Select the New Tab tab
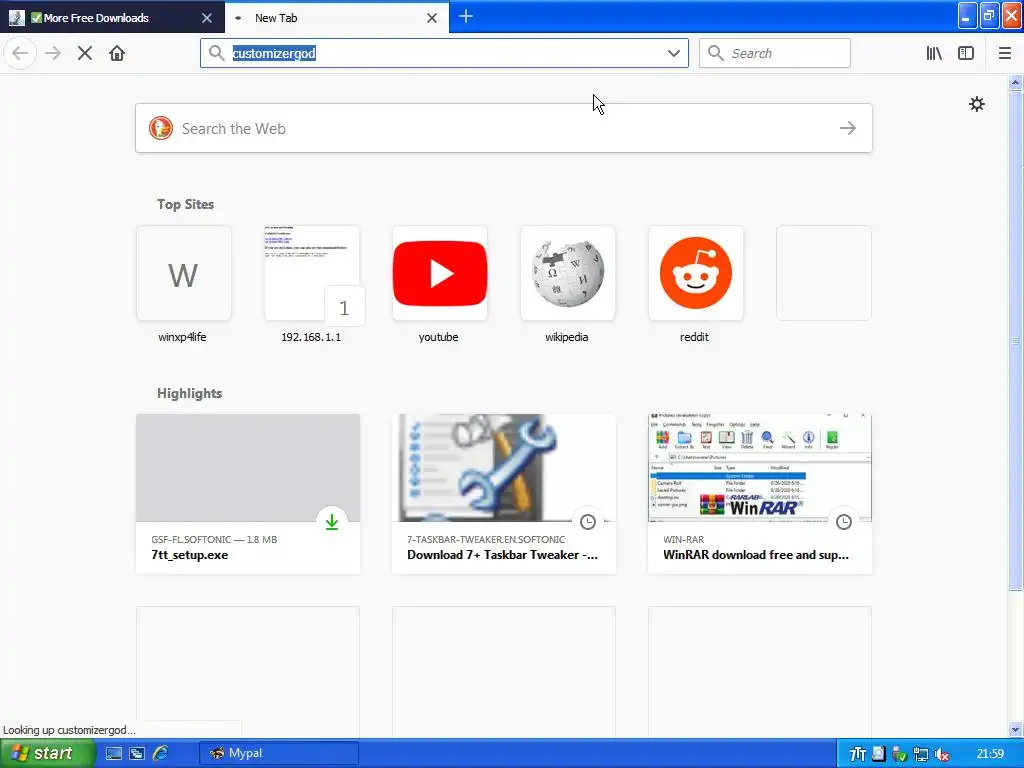 click(336, 18)
